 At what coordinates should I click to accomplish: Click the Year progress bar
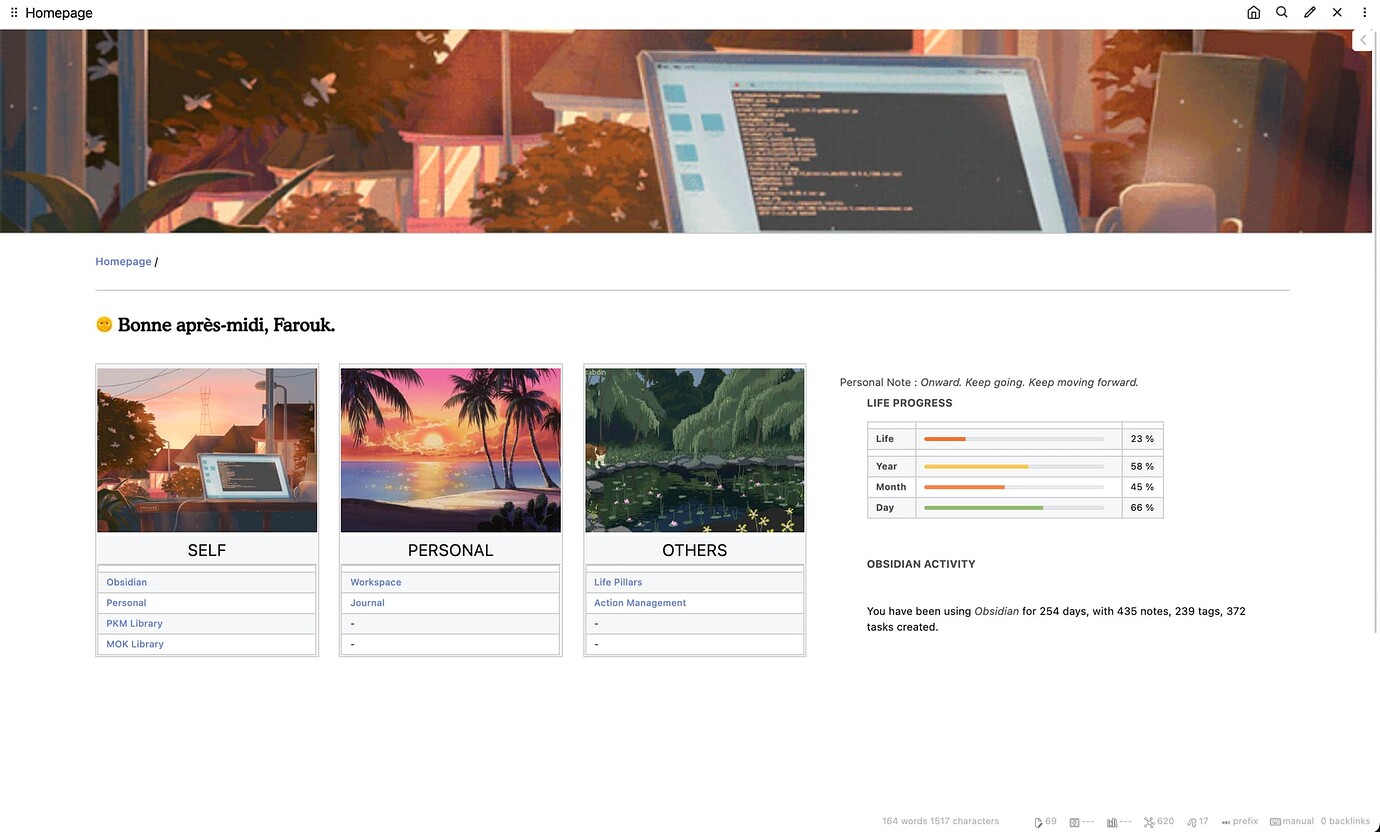click(x=1014, y=466)
